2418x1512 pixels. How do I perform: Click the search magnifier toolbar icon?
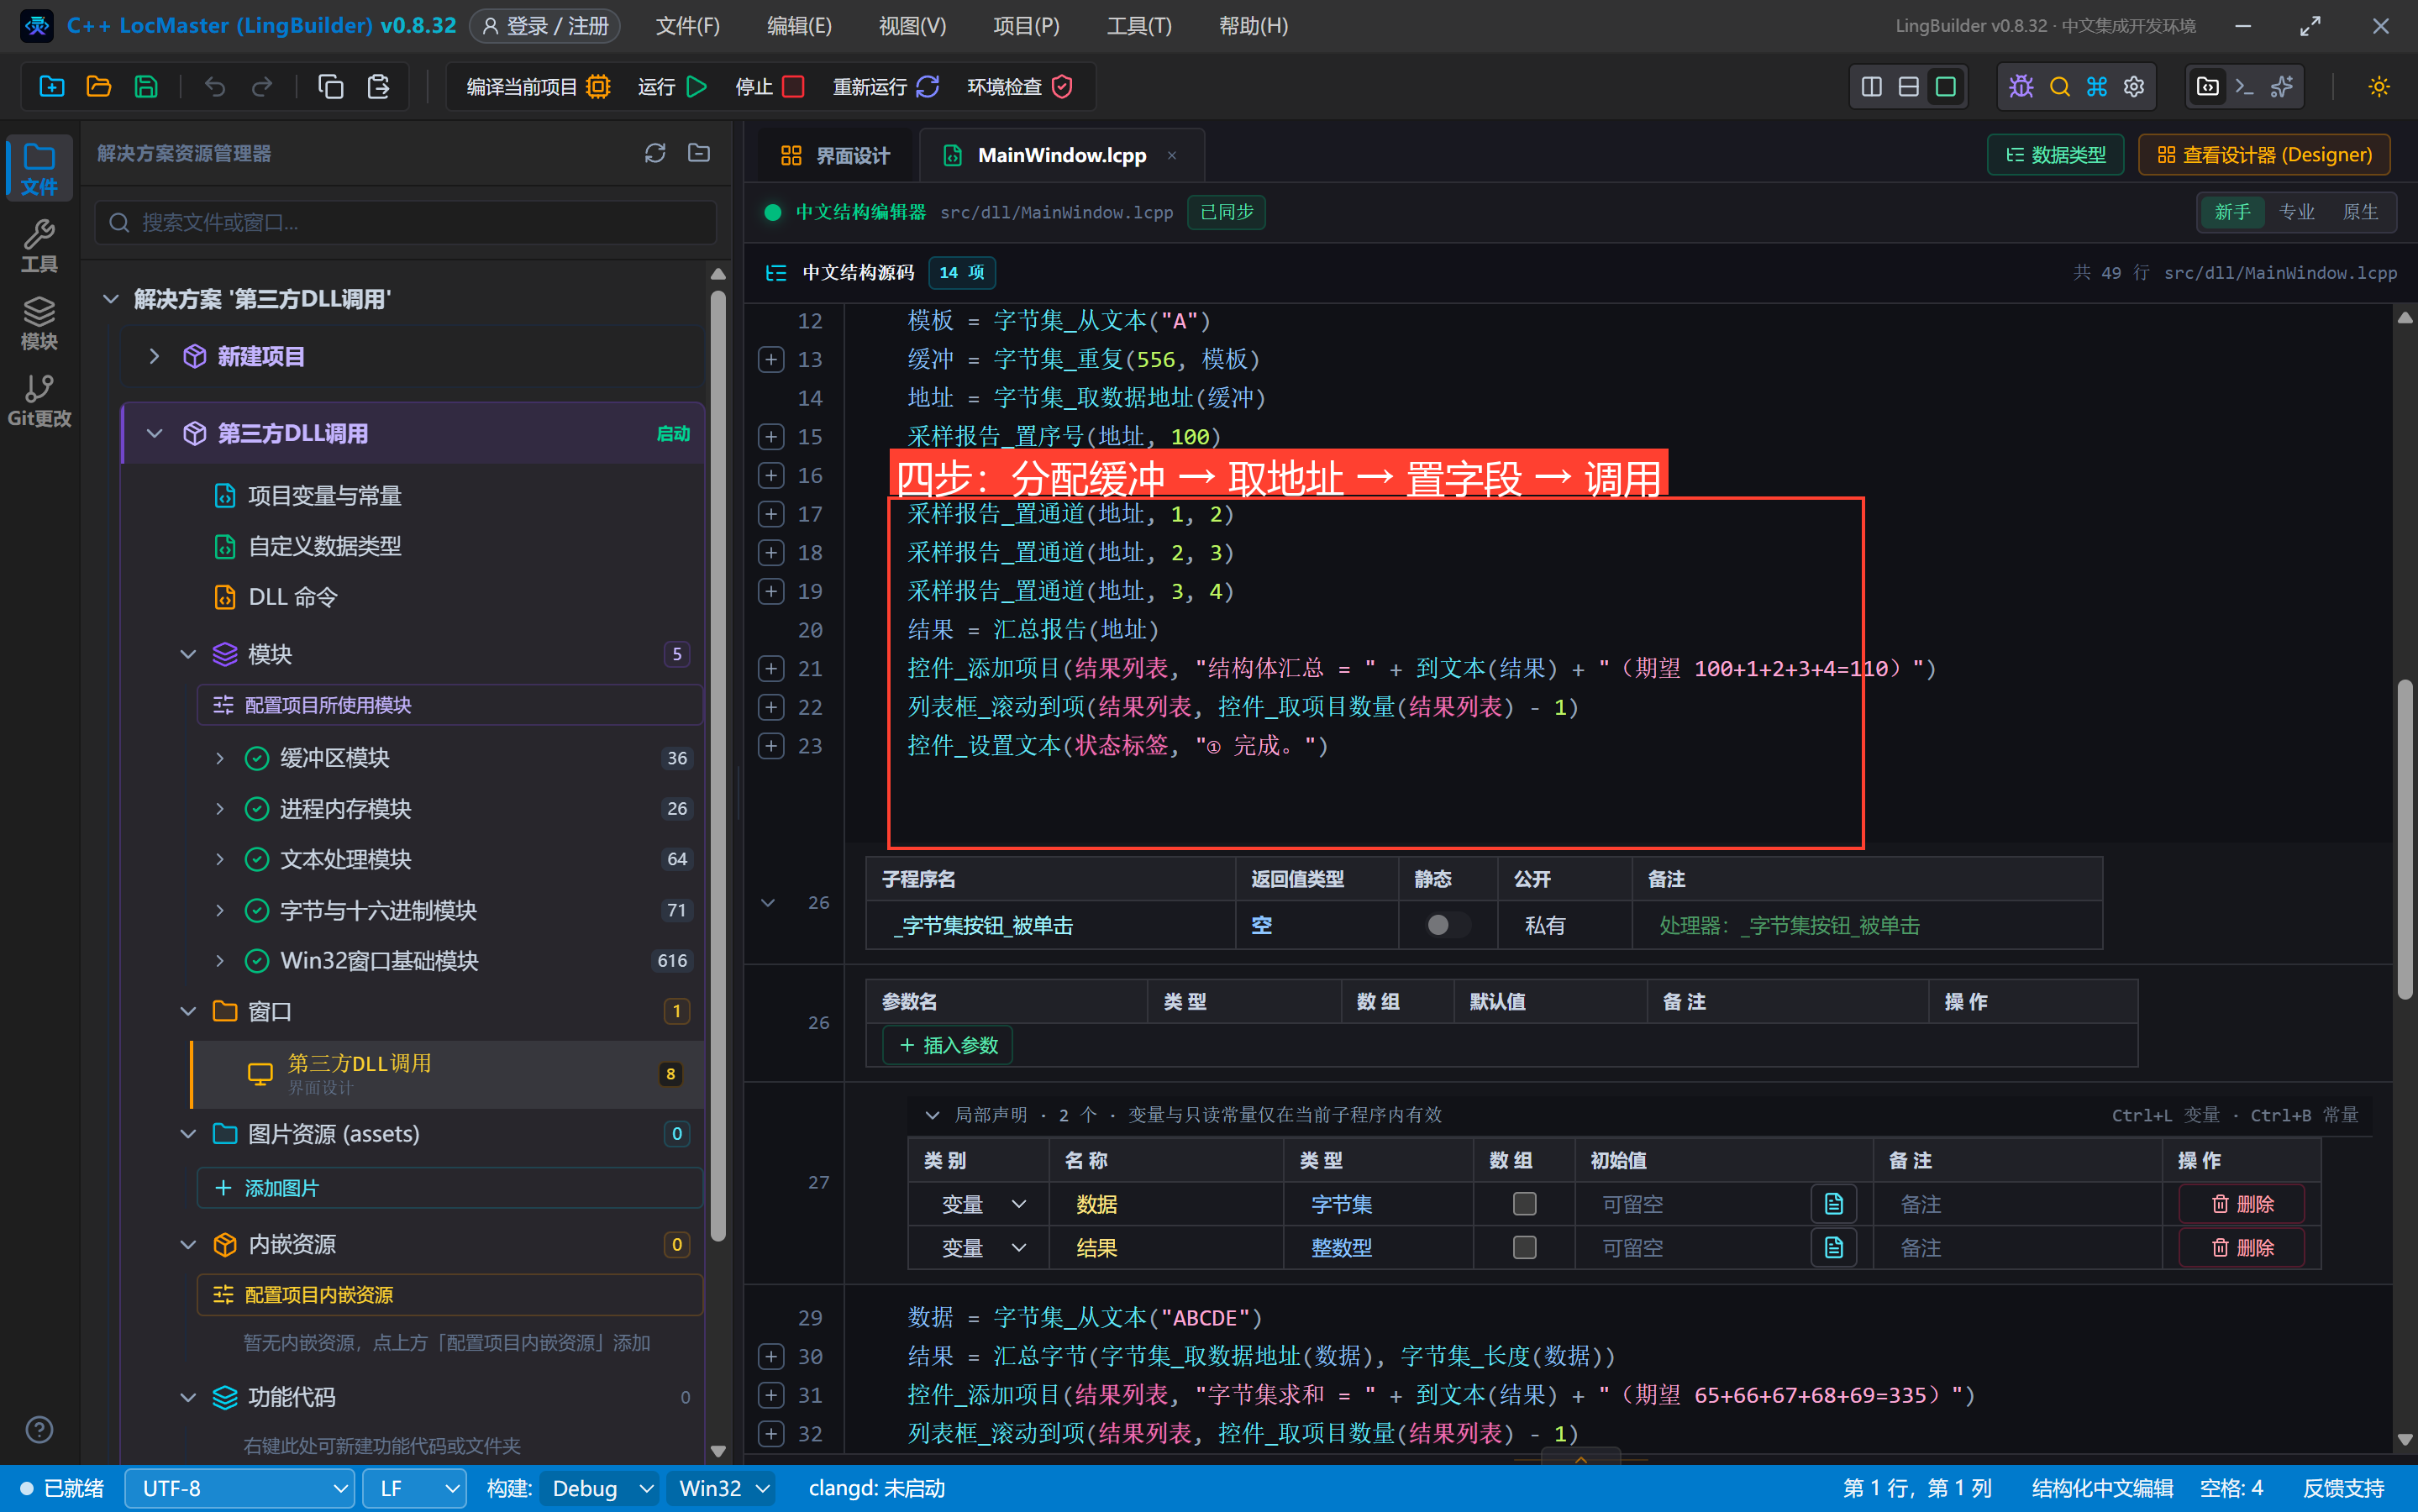[x=2059, y=87]
